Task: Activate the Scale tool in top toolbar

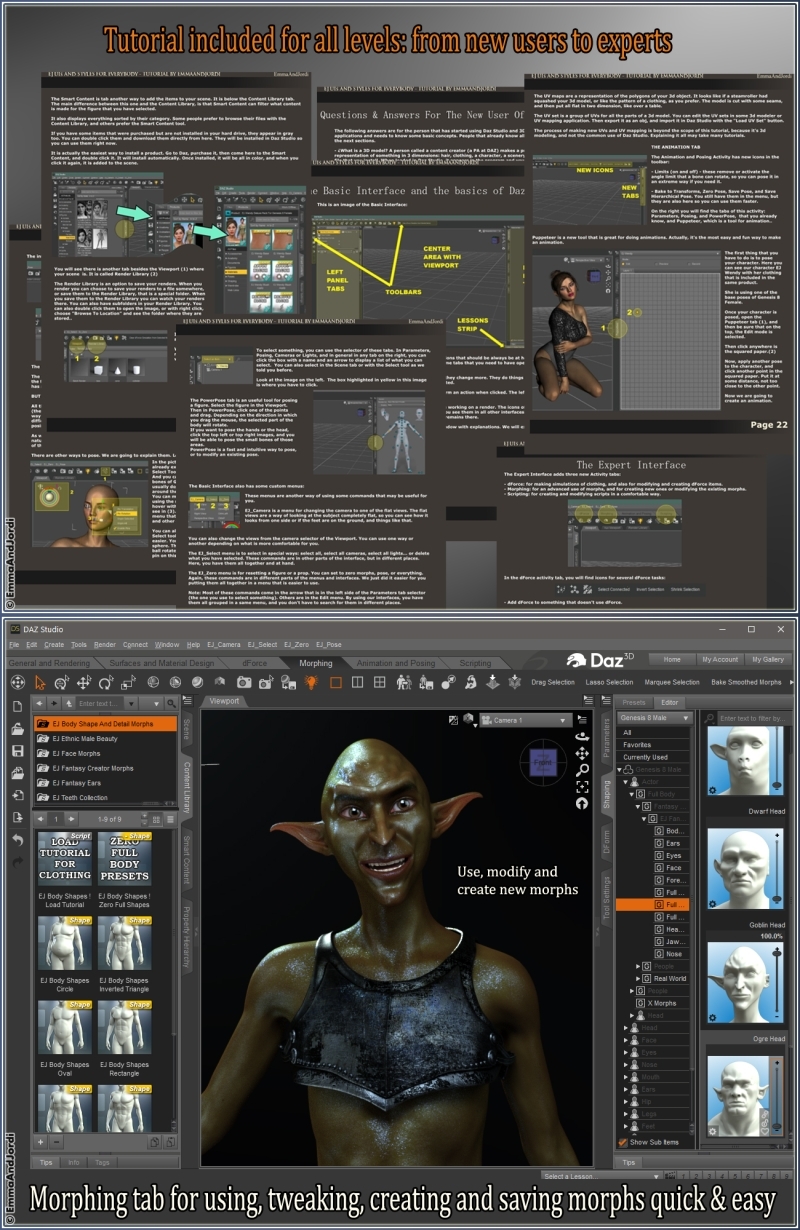Action: click(129, 682)
